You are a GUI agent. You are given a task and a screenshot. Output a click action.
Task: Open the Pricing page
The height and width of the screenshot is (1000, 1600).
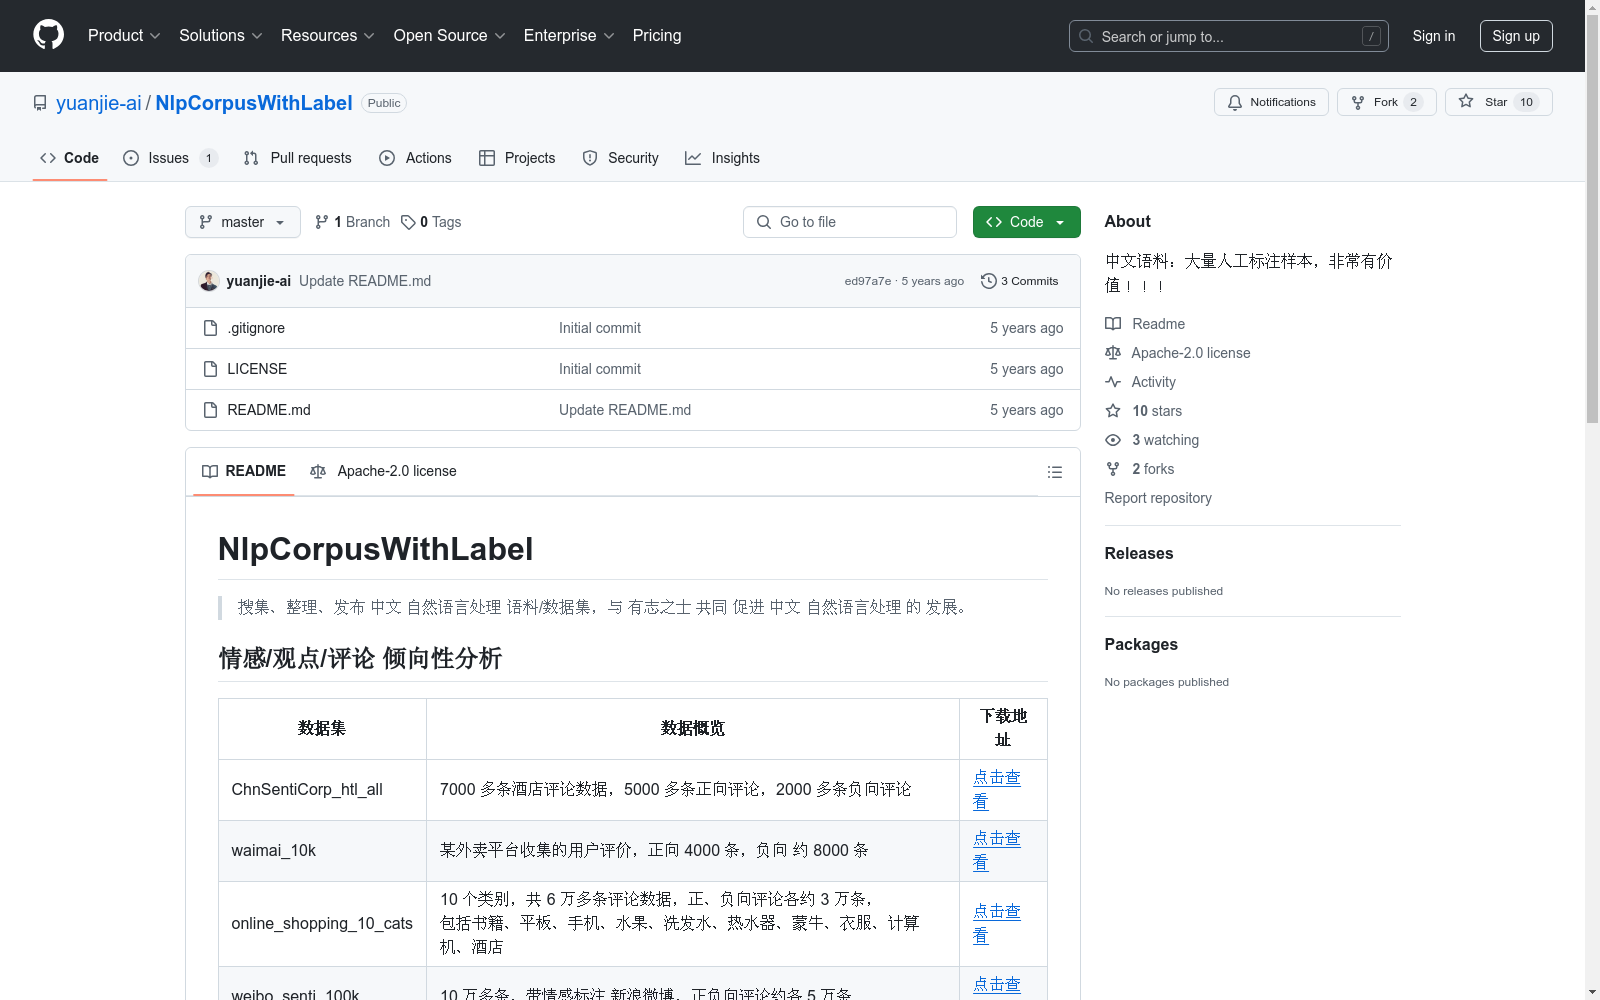657,35
